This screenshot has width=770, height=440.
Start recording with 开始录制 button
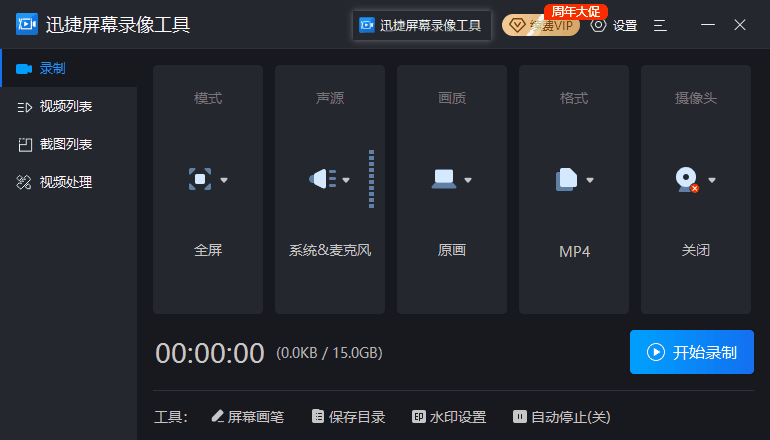click(x=692, y=352)
